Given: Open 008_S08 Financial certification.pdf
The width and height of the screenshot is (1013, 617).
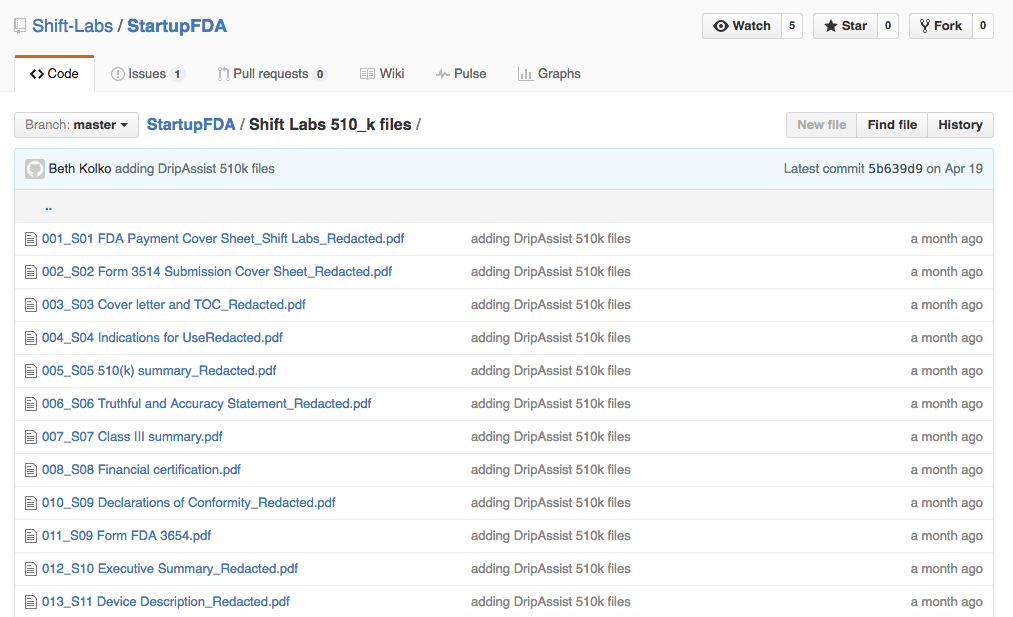Looking at the screenshot, I should [x=141, y=470].
